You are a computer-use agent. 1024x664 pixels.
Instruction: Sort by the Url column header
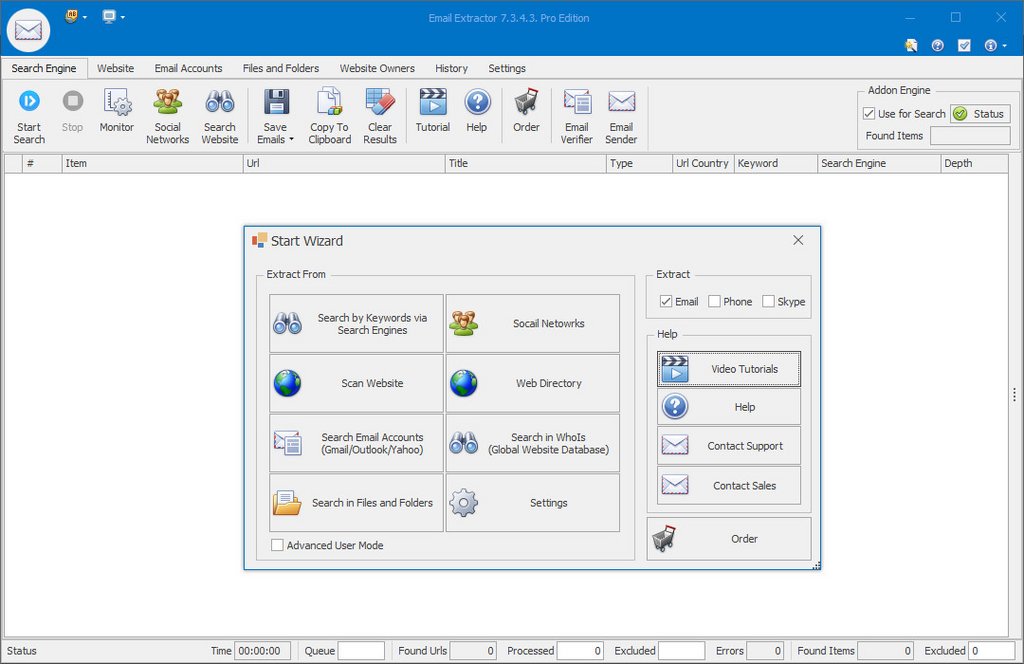click(344, 163)
